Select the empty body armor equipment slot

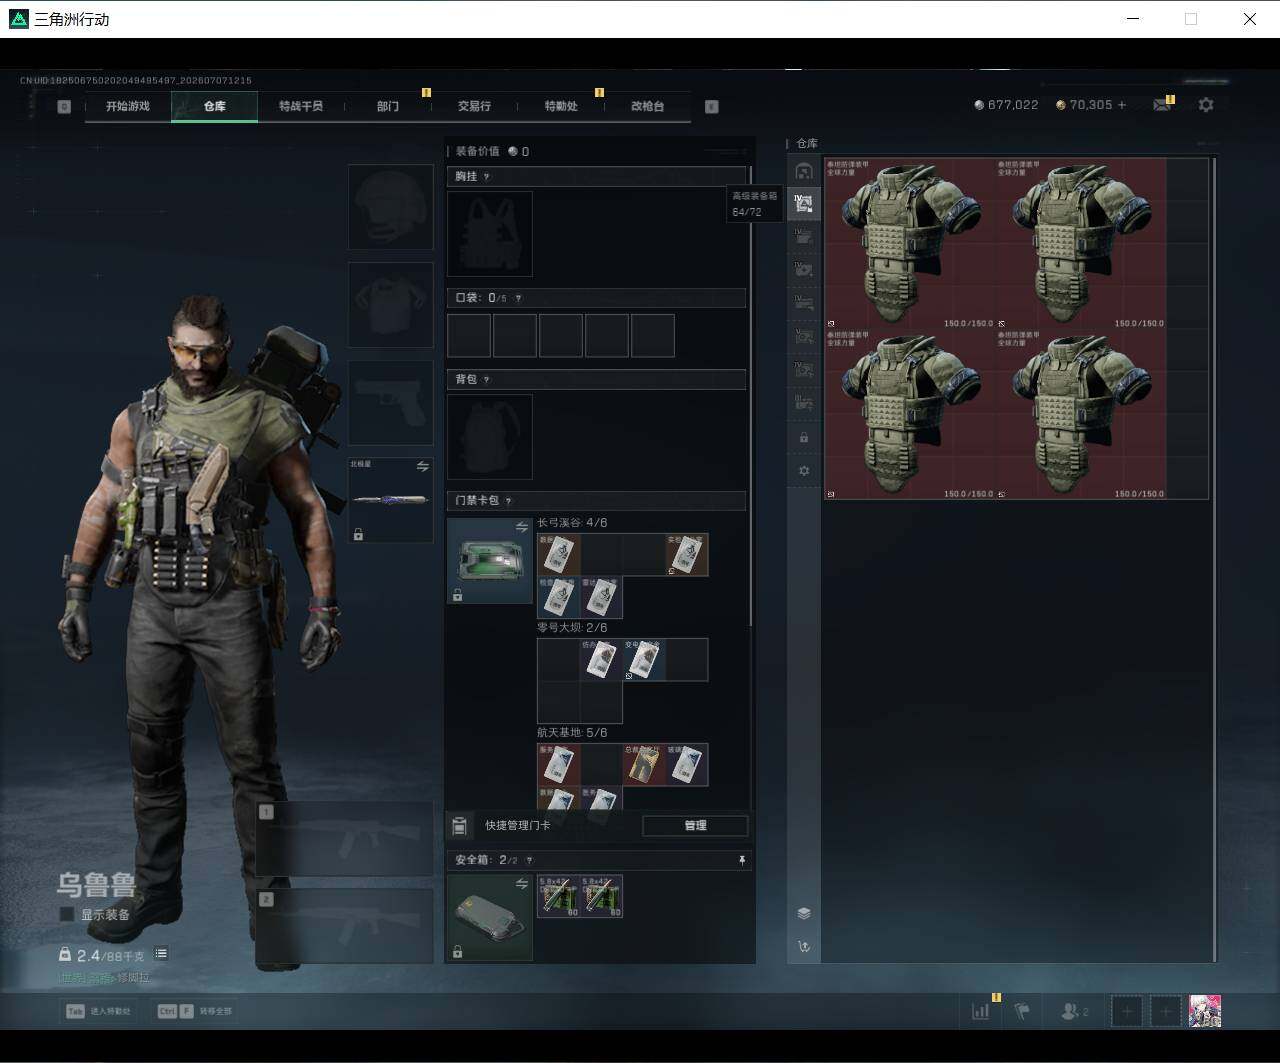point(390,305)
